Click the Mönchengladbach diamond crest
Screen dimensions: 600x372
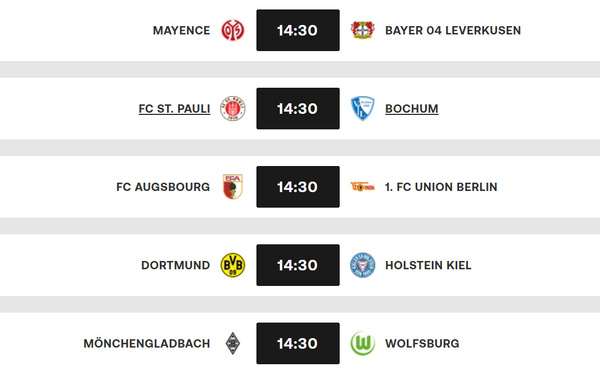[x=233, y=343]
